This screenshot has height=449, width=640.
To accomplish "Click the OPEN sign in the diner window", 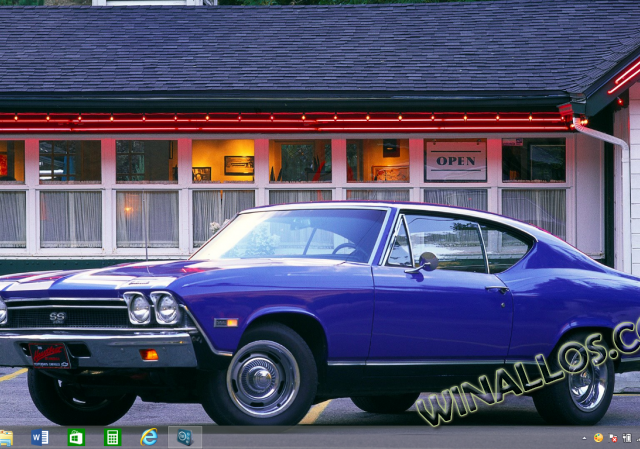I will click(x=456, y=160).
